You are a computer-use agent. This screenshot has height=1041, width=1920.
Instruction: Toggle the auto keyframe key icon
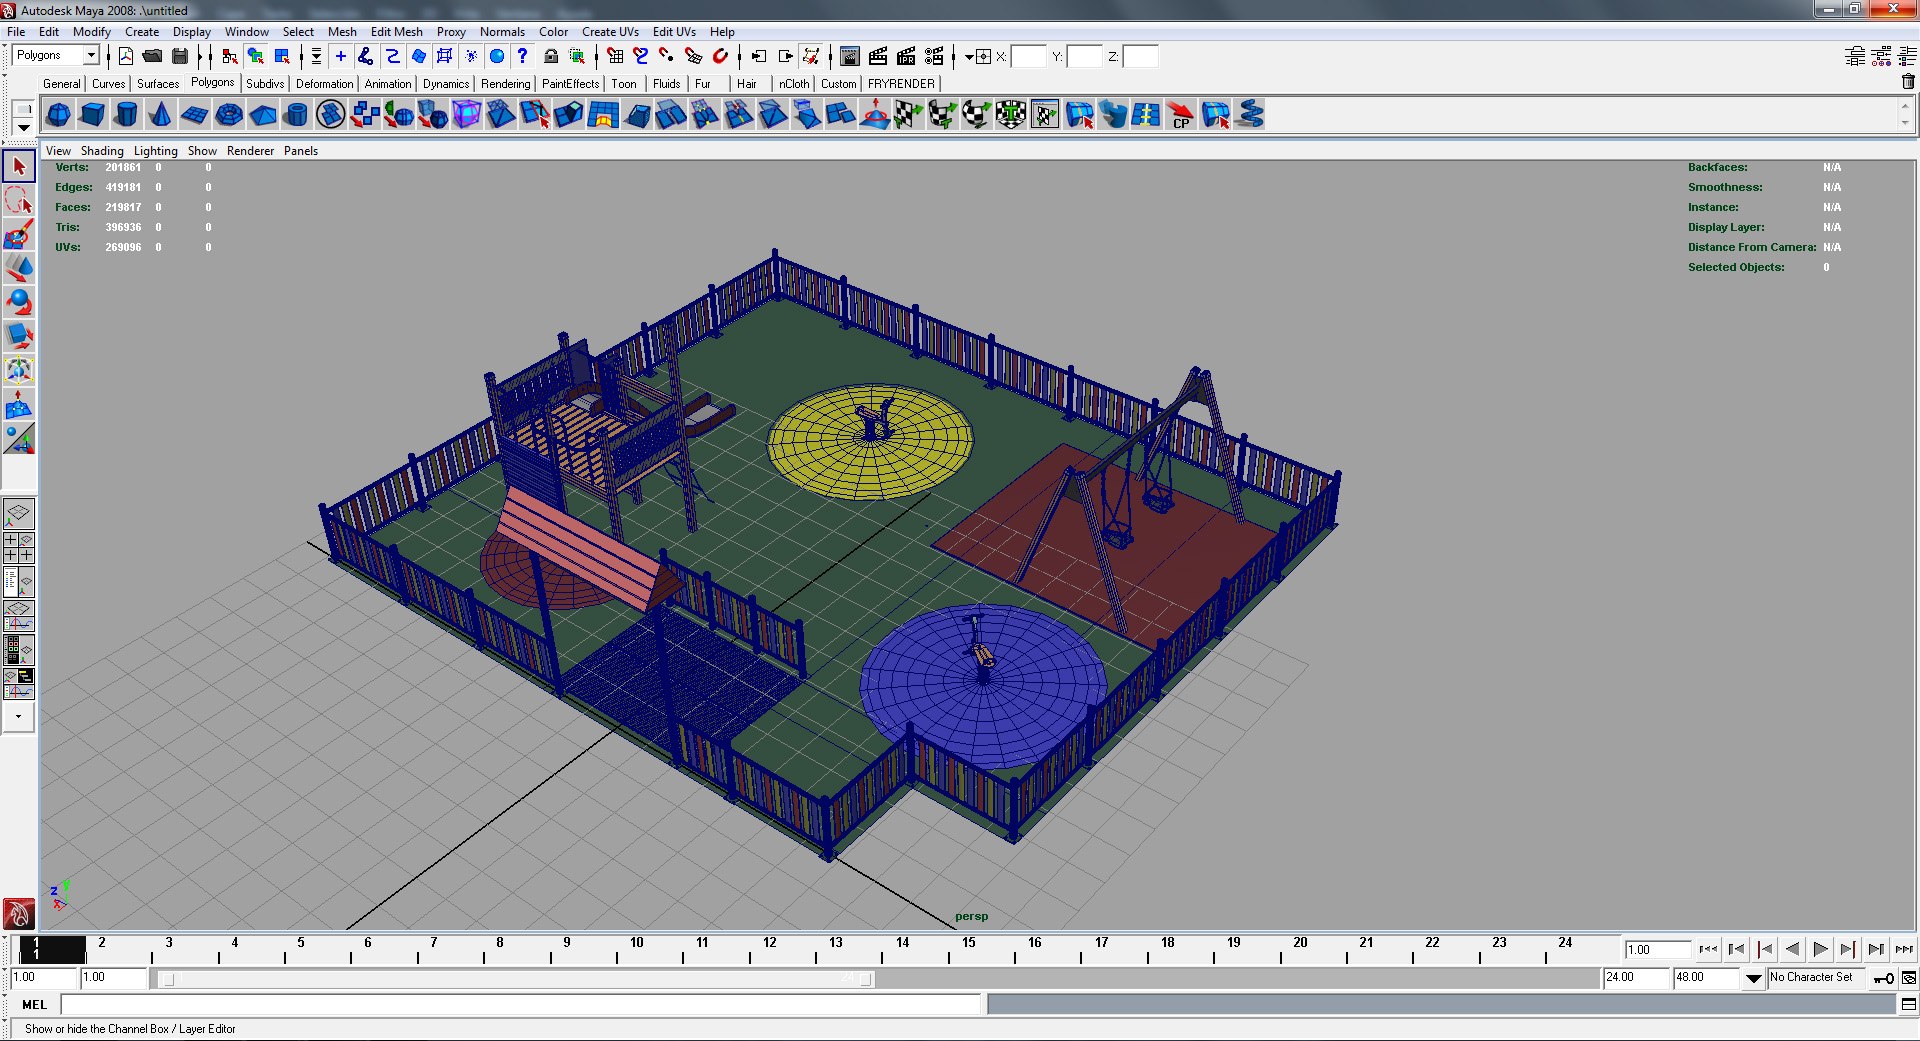1884,978
